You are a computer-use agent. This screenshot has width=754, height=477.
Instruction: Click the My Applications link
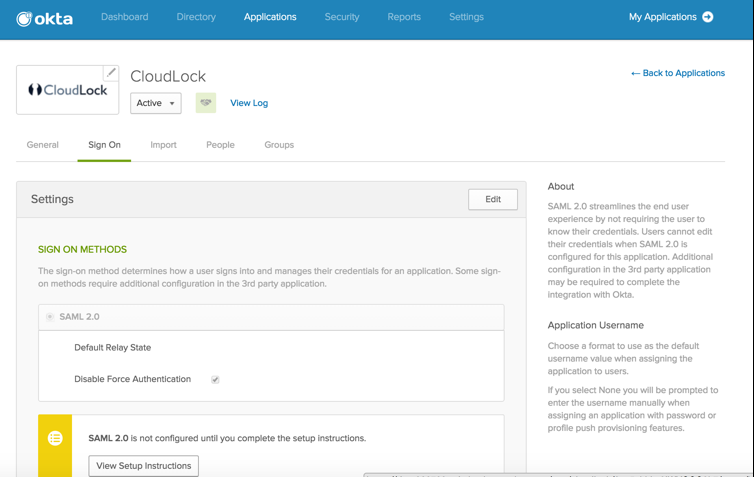pyautogui.click(x=663, y=17)
